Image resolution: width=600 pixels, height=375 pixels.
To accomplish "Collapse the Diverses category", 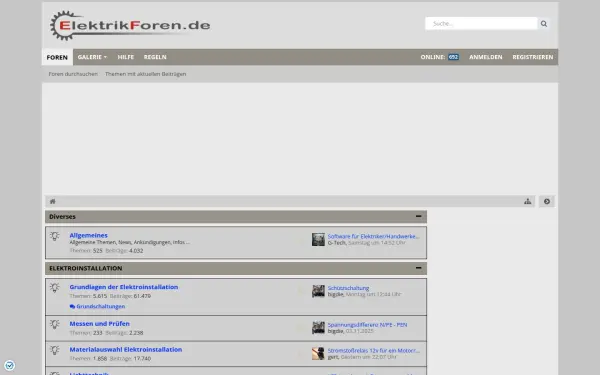I will [419, 216].
